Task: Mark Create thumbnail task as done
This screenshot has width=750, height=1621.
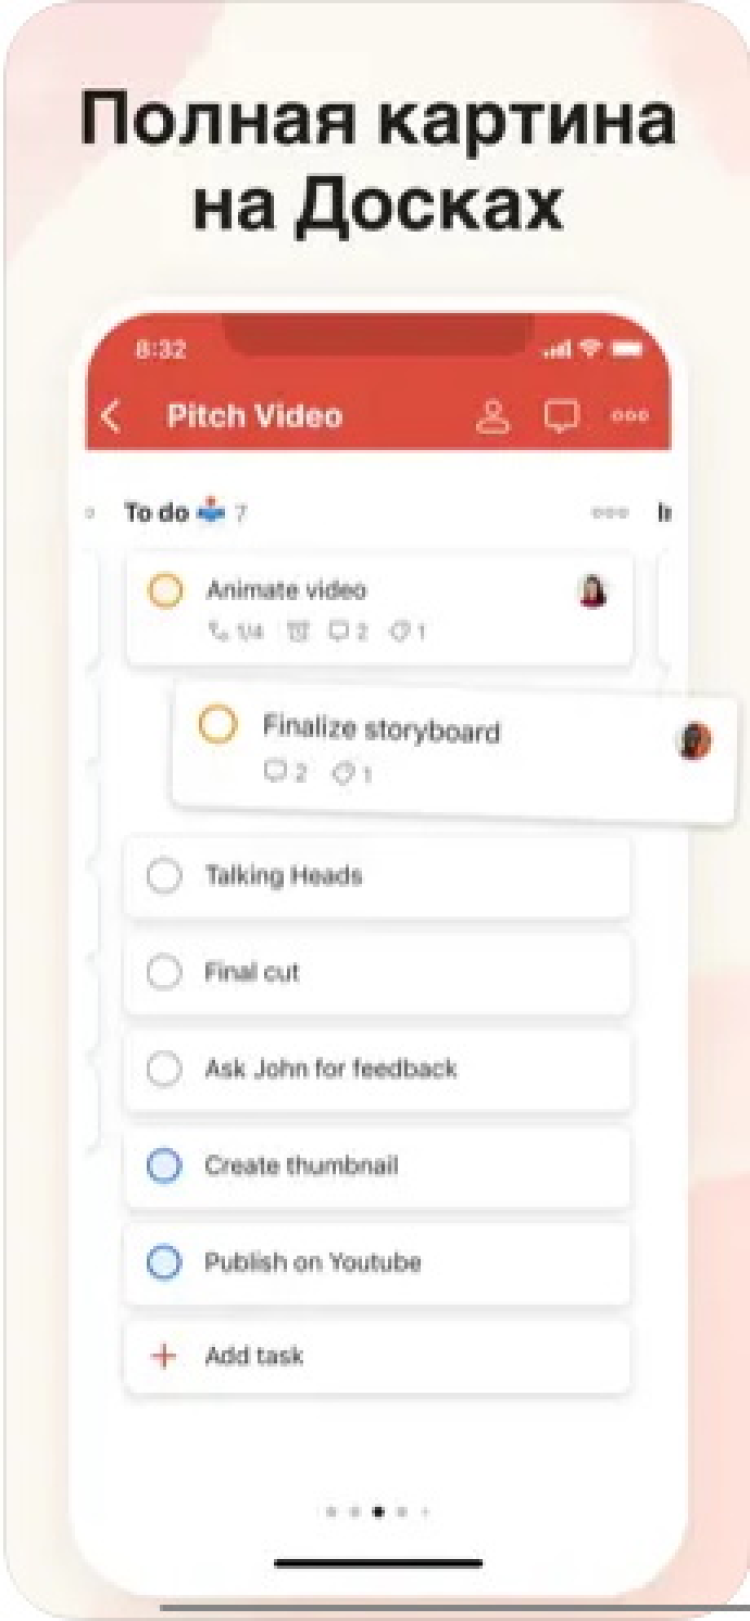Action: click(x=164, y=1165)
